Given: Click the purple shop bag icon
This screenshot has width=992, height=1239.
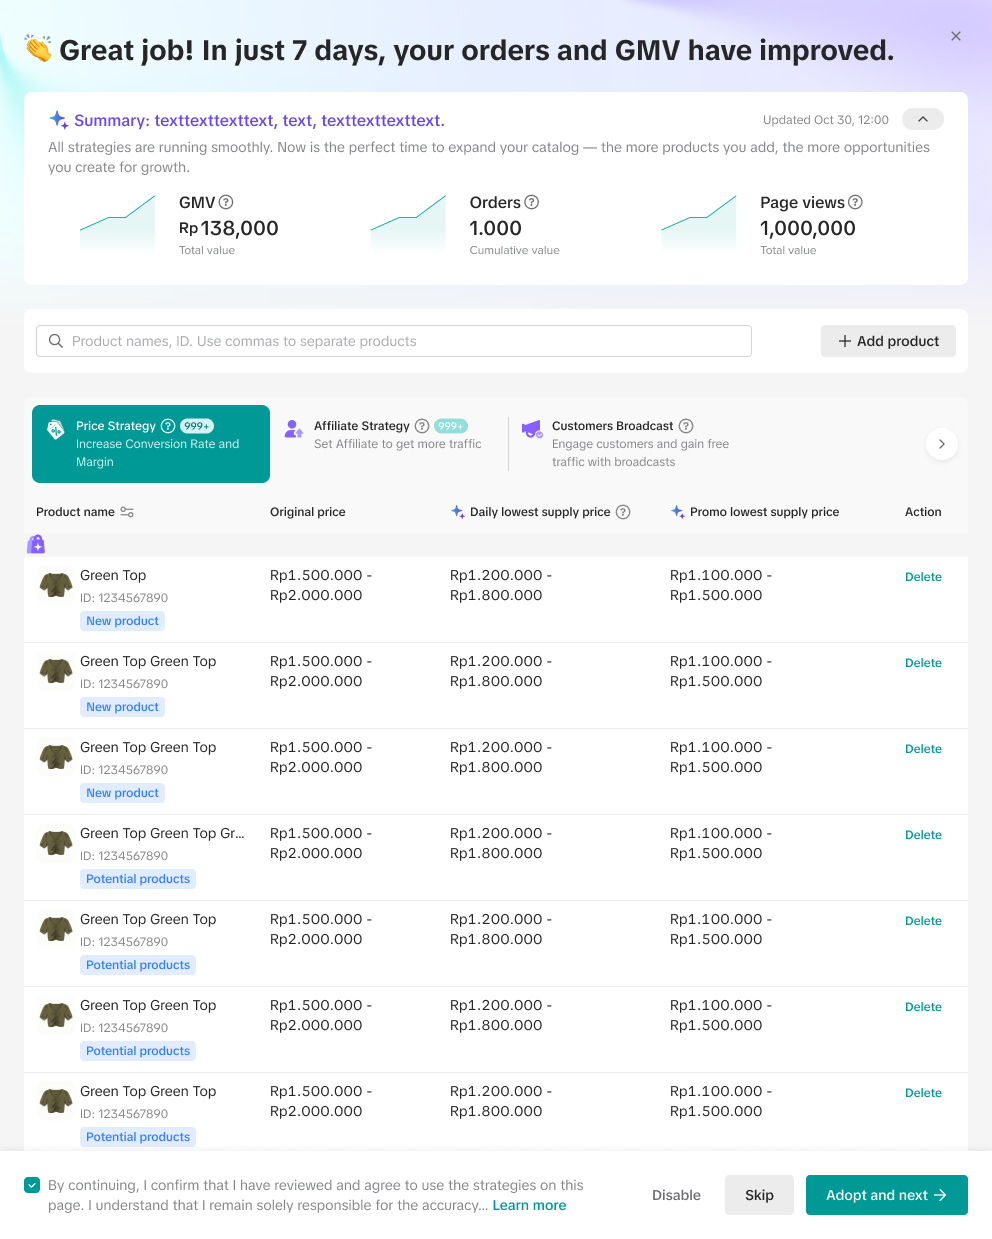Looking at the screenshot, I should pyautogui.click(x=36, y=544).
